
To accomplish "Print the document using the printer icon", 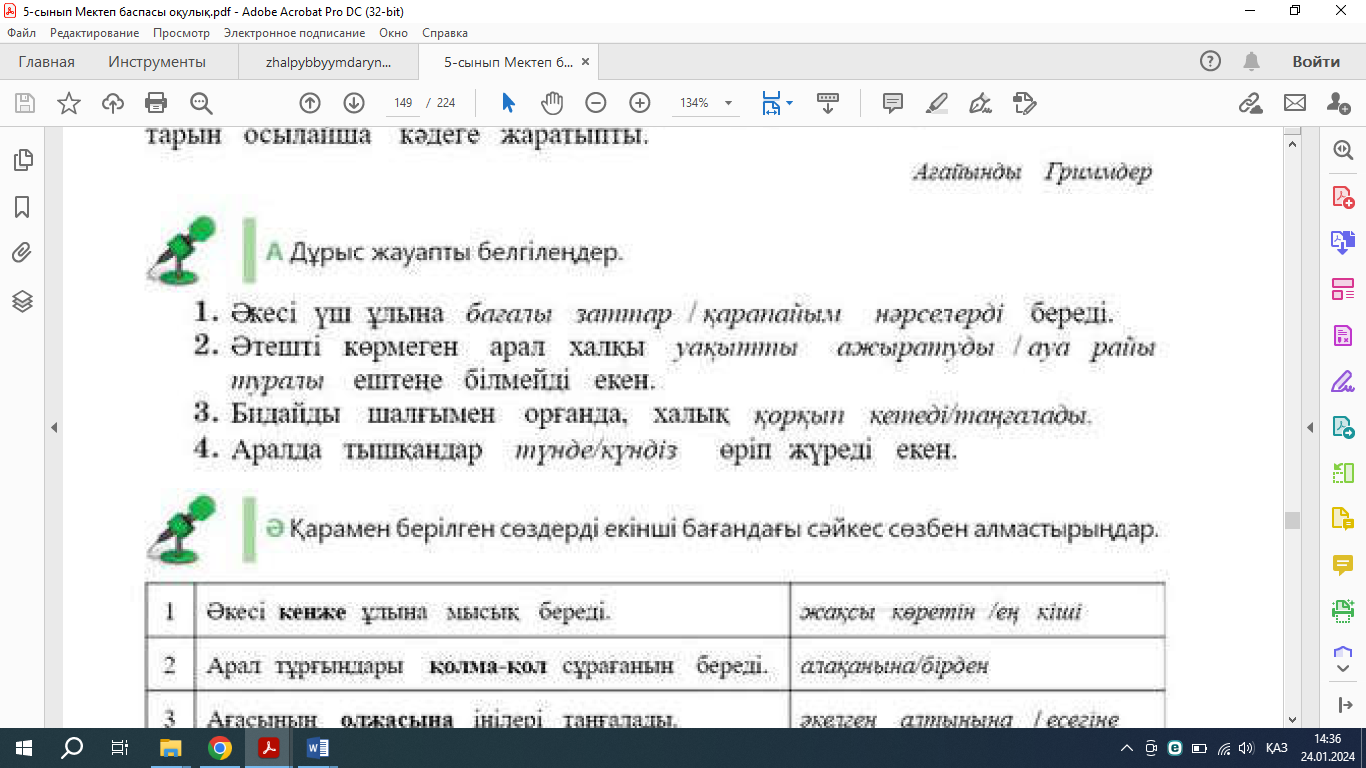I will click(156, 103).
